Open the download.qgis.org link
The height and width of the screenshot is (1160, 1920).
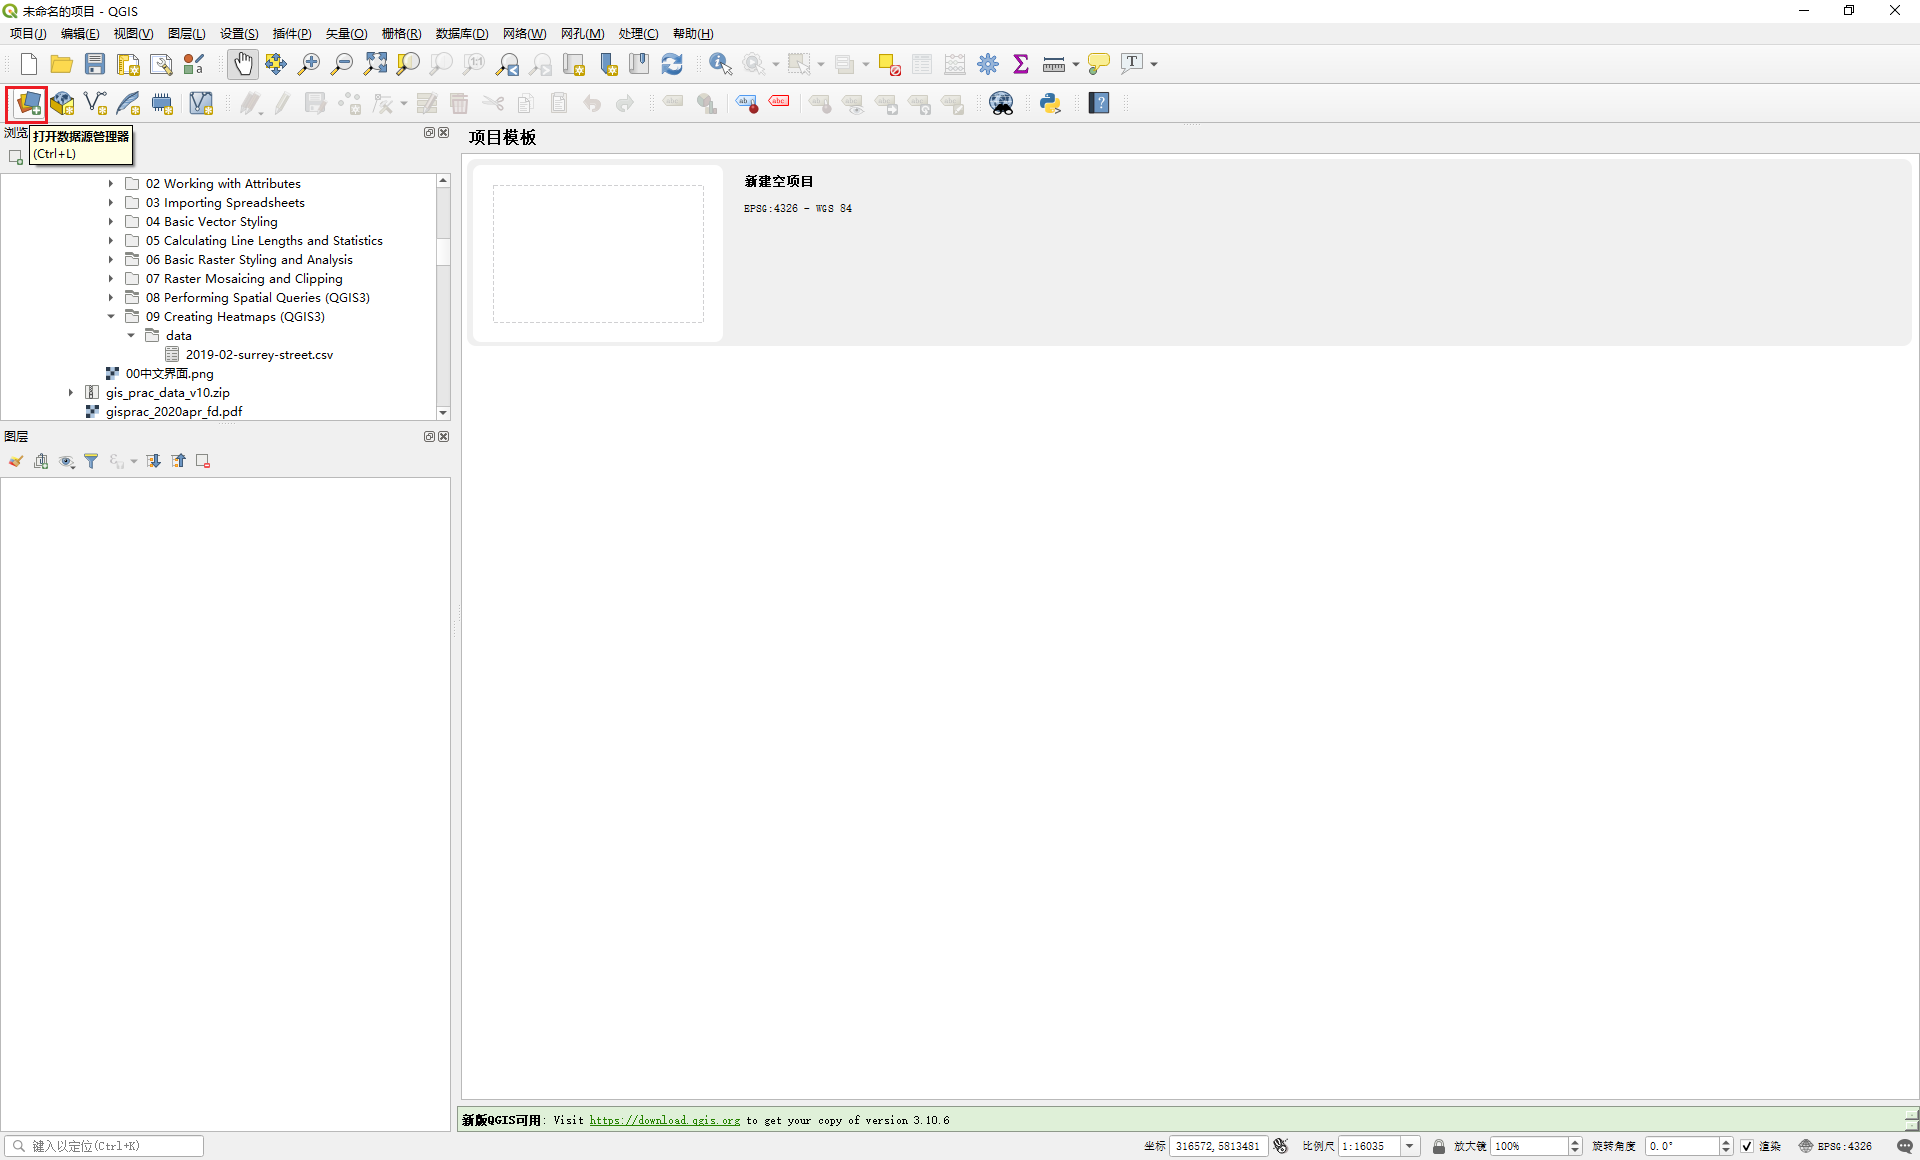point(664,1120)
